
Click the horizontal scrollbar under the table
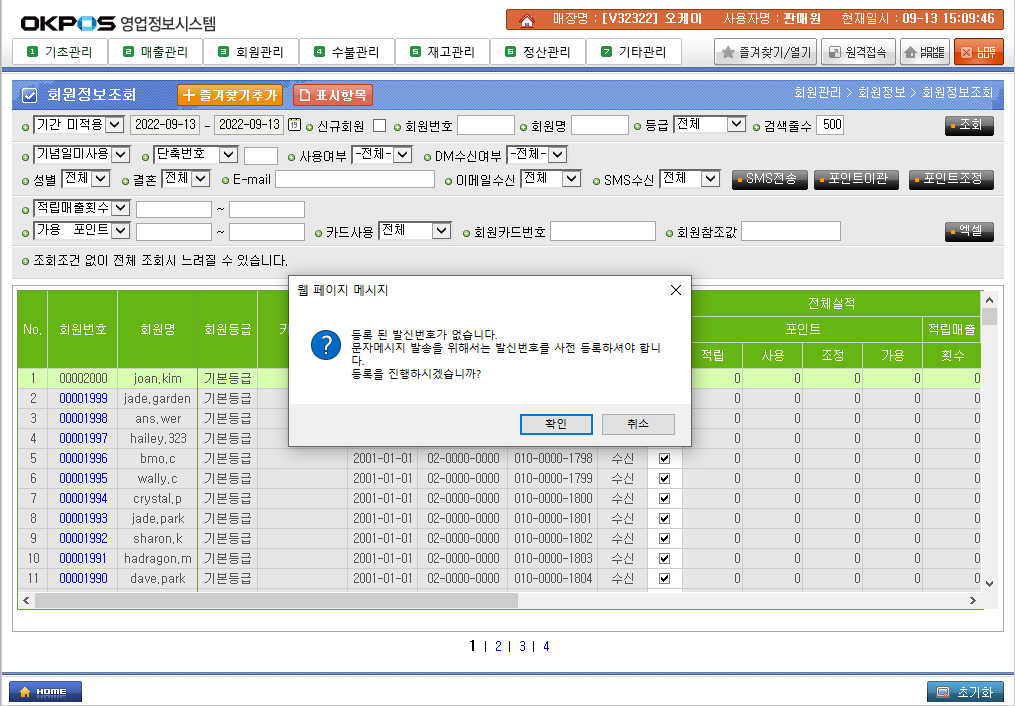[500, 600]
